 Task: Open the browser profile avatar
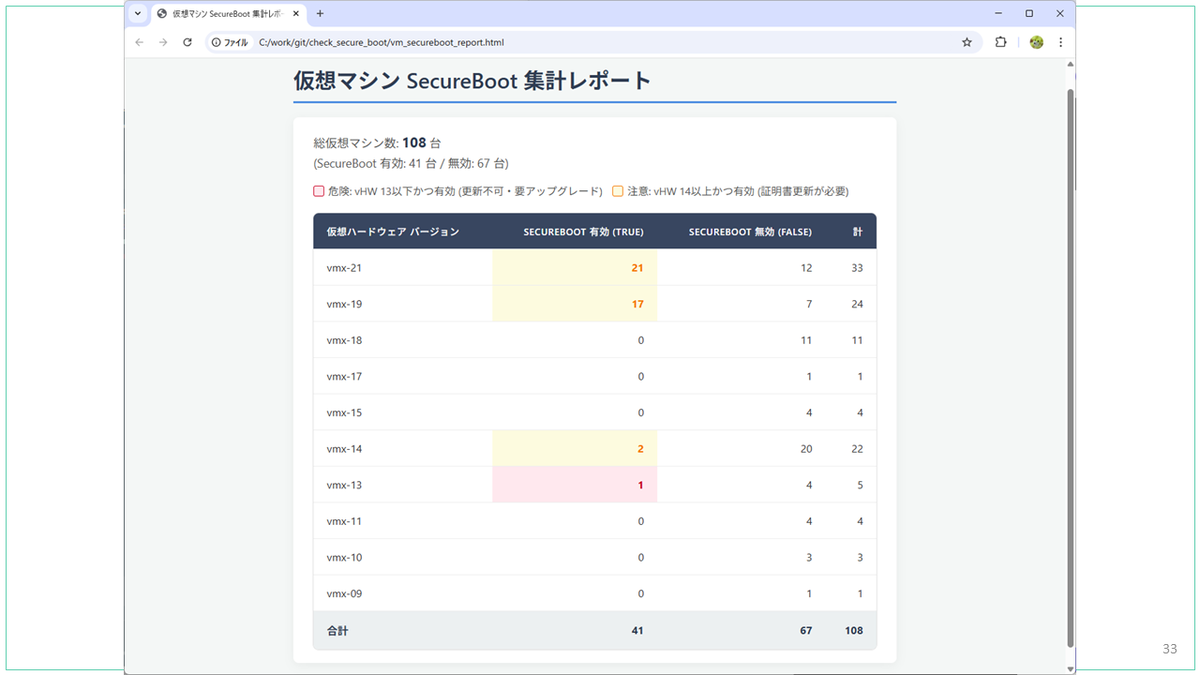1036,42
